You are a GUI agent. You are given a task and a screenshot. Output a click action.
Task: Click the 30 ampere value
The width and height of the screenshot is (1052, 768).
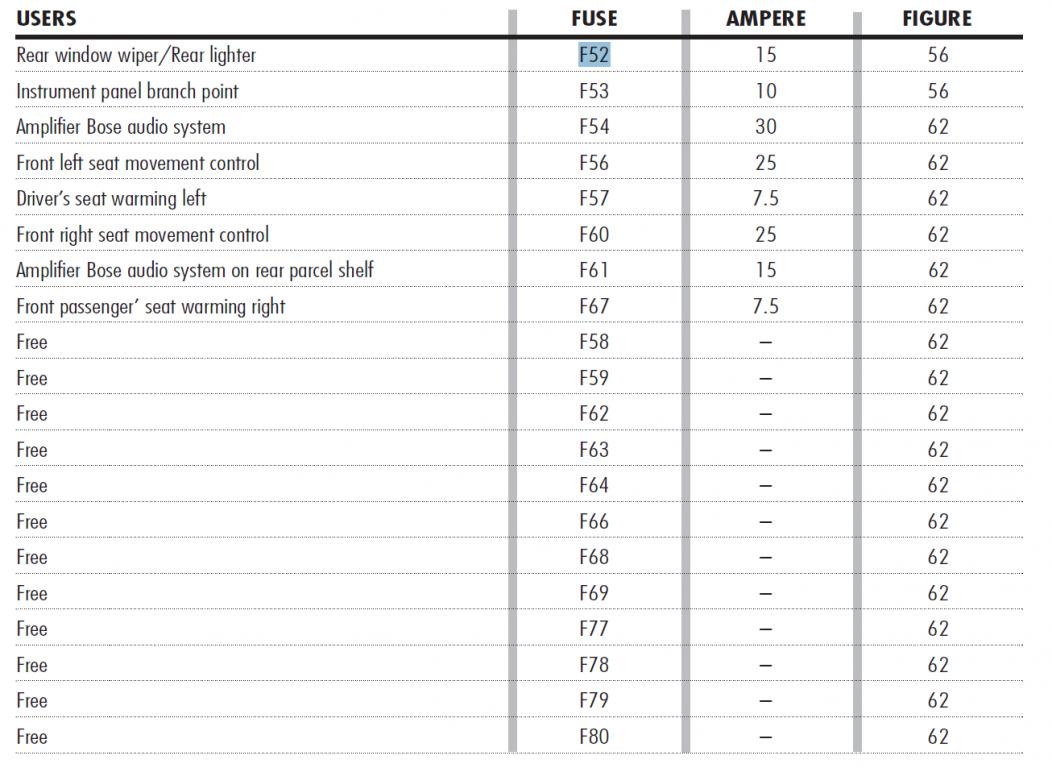coord(766,127)
